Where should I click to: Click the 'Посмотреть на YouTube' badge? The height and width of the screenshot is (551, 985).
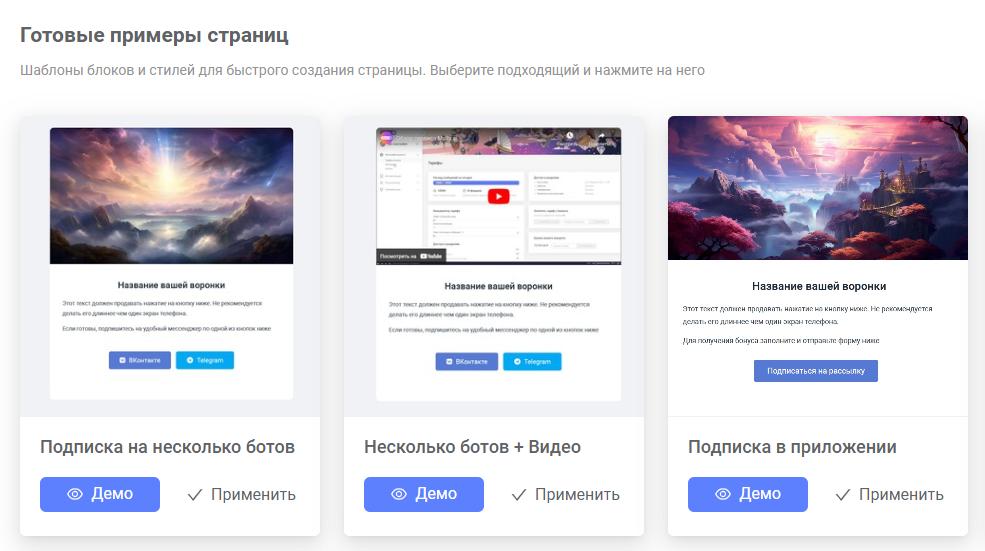point(411,256)
